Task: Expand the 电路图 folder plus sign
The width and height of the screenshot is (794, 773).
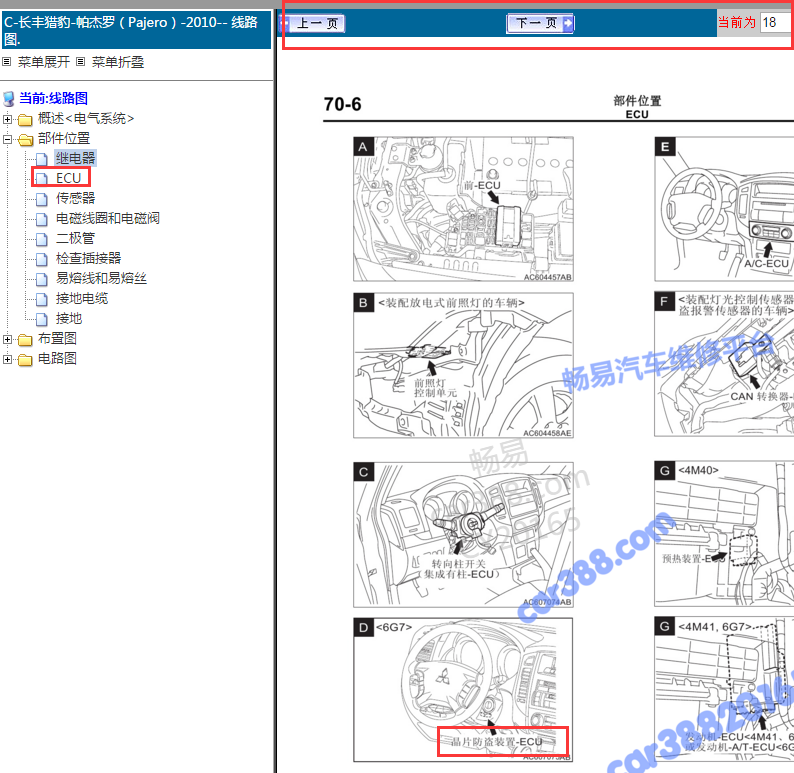Action: click(x=7, y=359)
